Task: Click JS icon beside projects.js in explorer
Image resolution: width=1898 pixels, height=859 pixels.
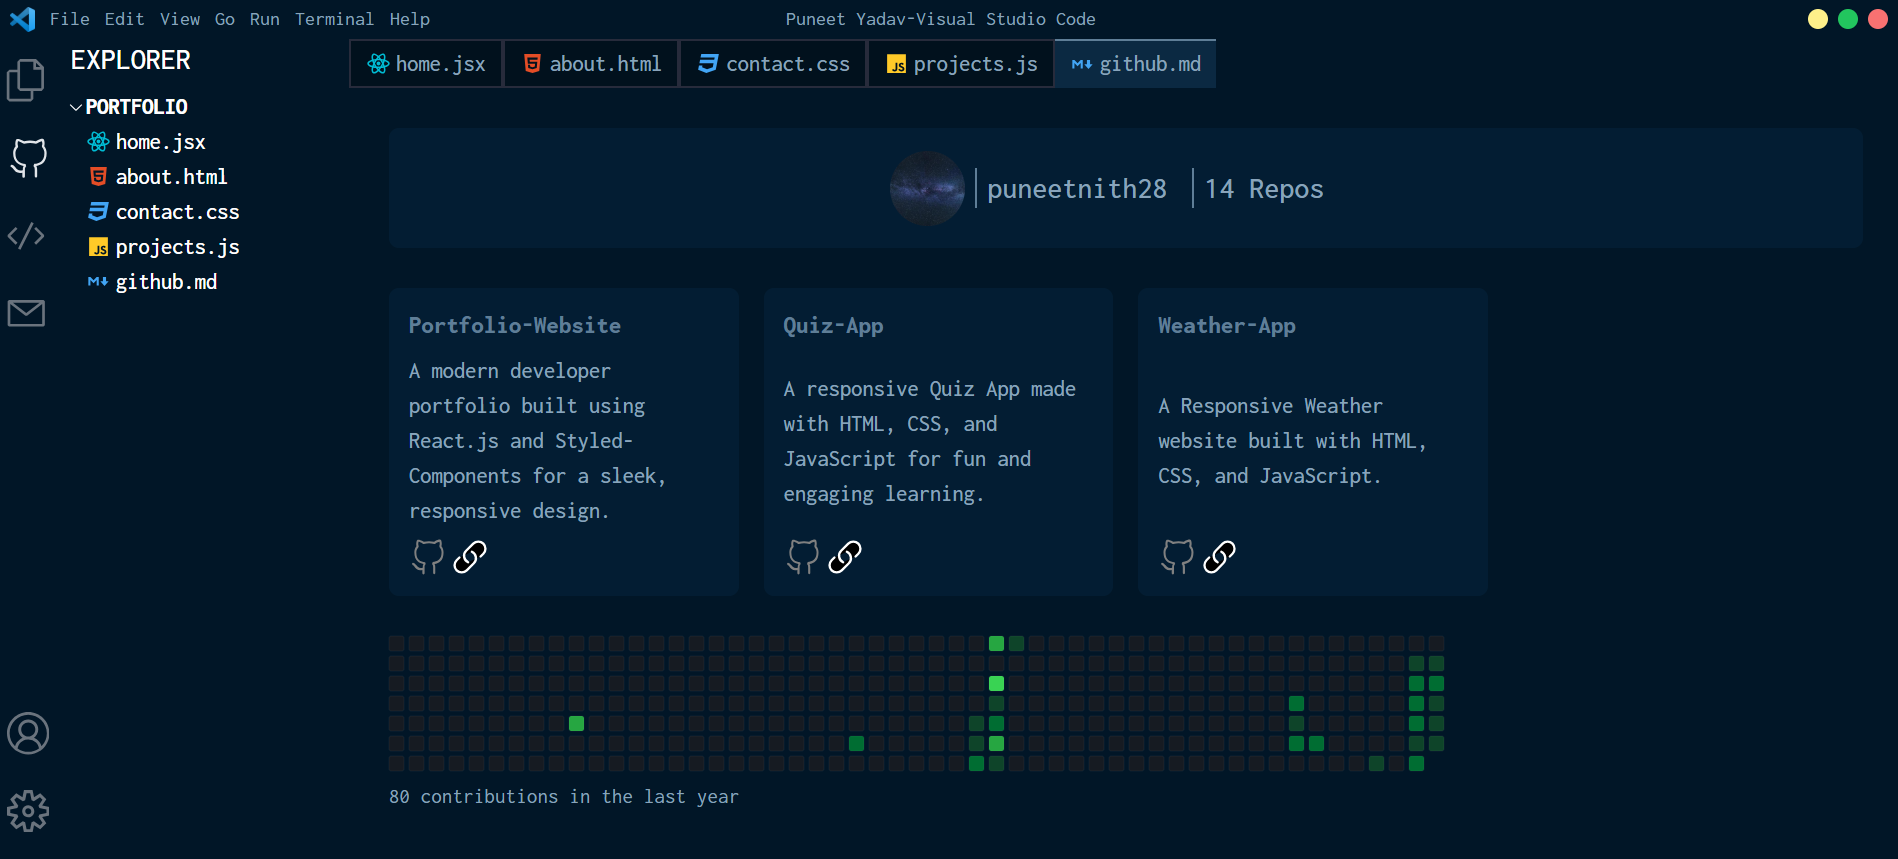Action: (98, 247)
